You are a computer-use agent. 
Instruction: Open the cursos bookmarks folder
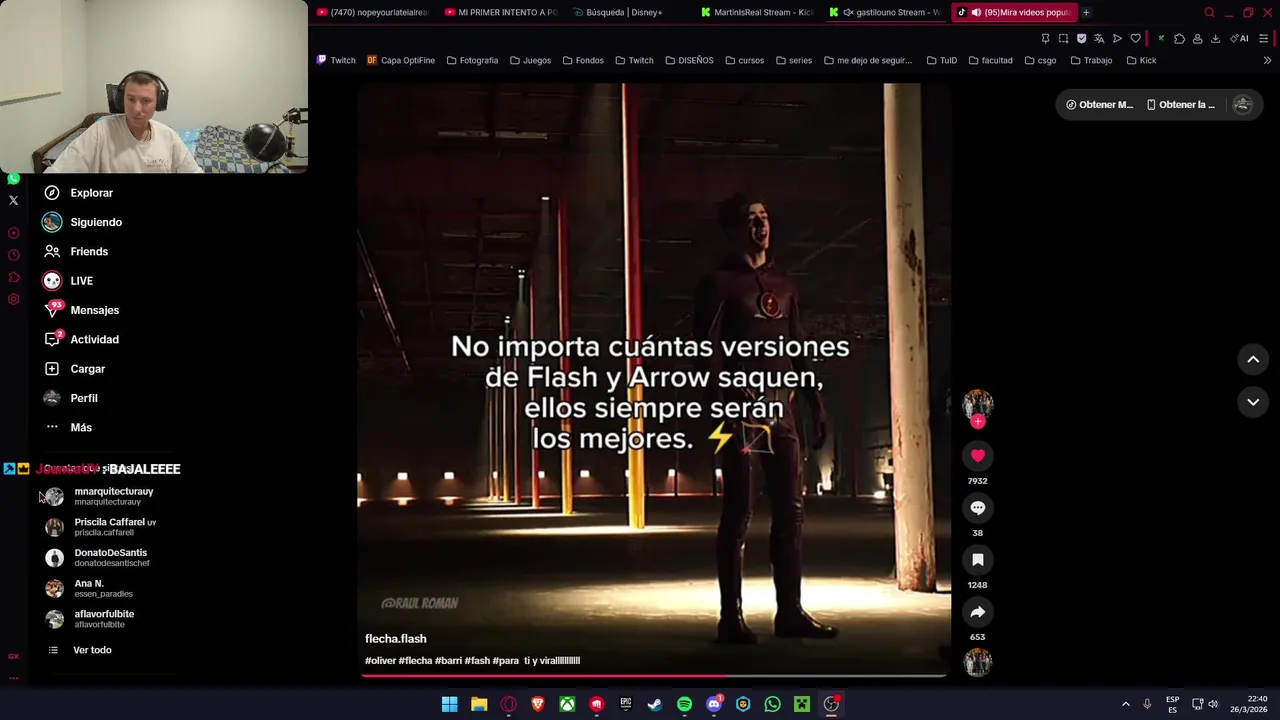click(x=744, y=60)
